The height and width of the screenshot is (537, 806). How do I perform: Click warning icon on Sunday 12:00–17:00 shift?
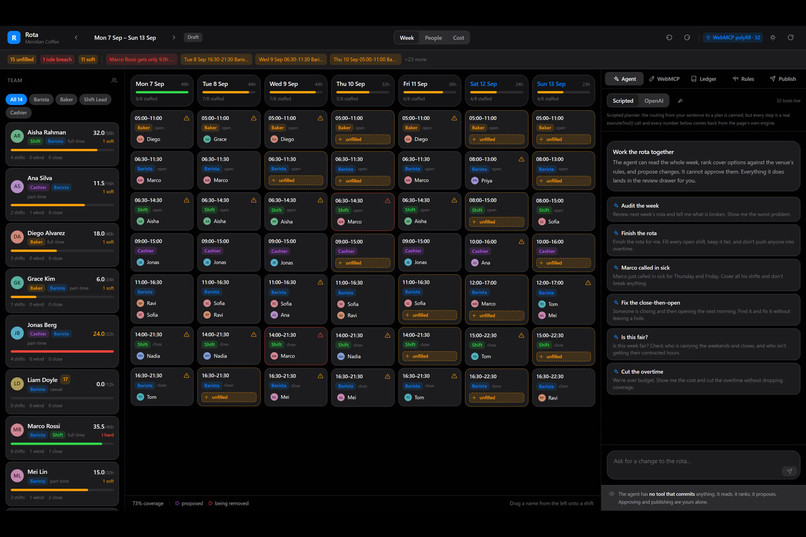click(588, 283)
